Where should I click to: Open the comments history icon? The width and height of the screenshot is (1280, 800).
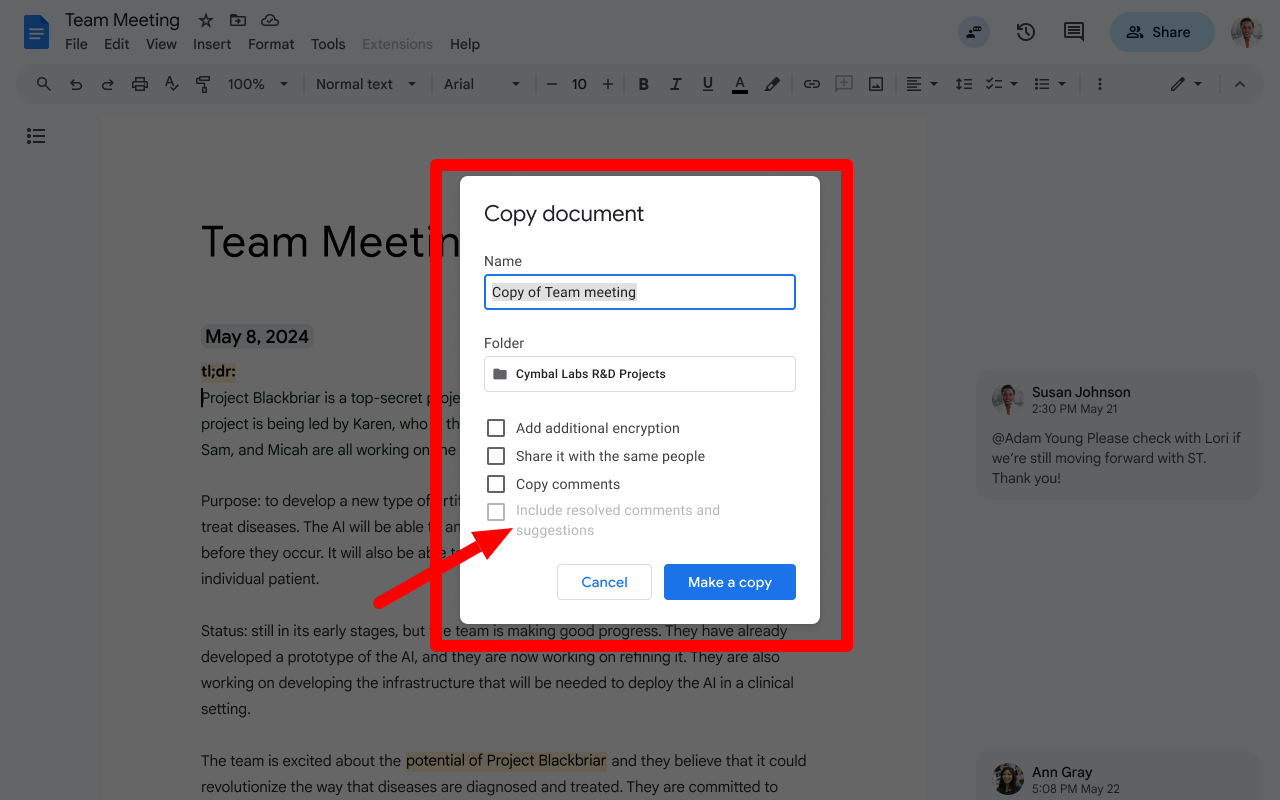(x=1073, y=32)
